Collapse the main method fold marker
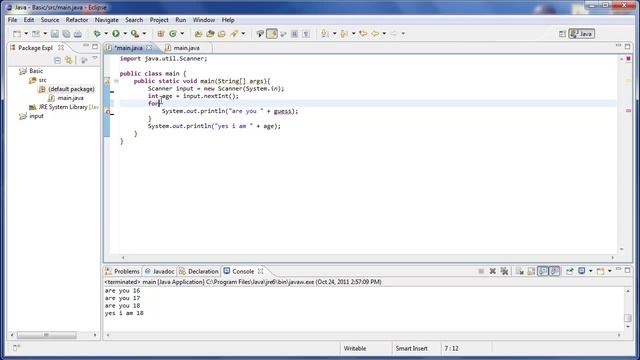640x360 pixels. tap(116, 81)
